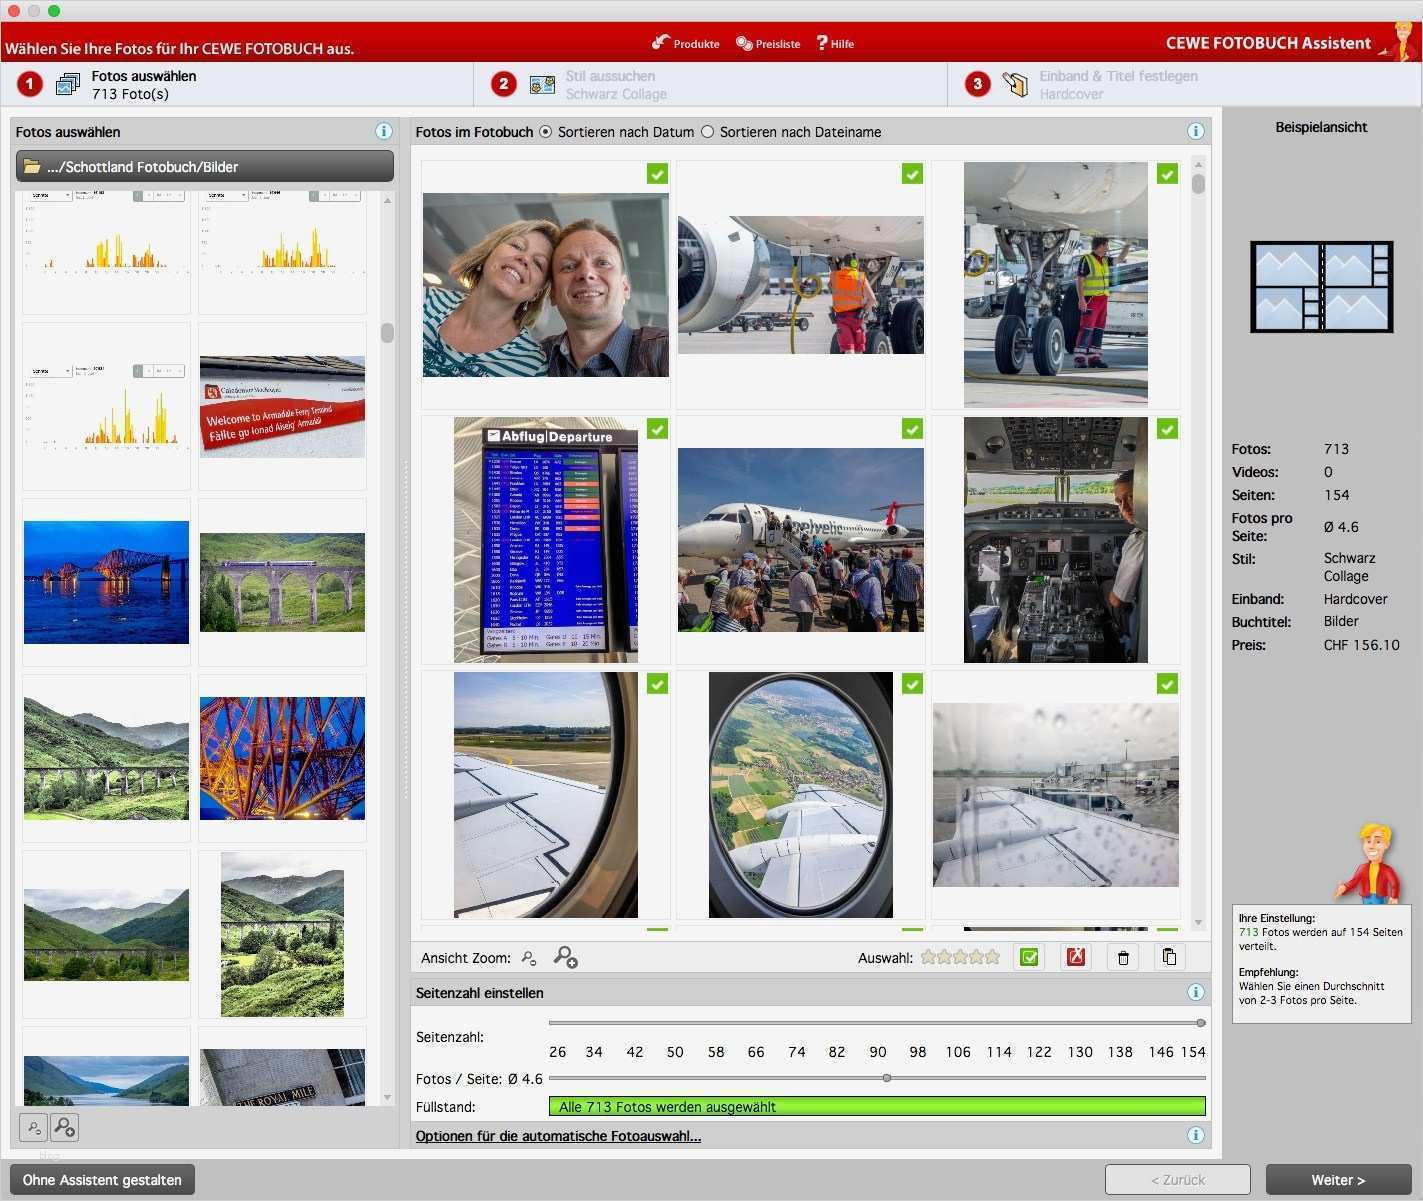Open Optionen für die automatische Fotoauswahl link
This screenshot has height=1201, width=1423.
click(558, 1136)
